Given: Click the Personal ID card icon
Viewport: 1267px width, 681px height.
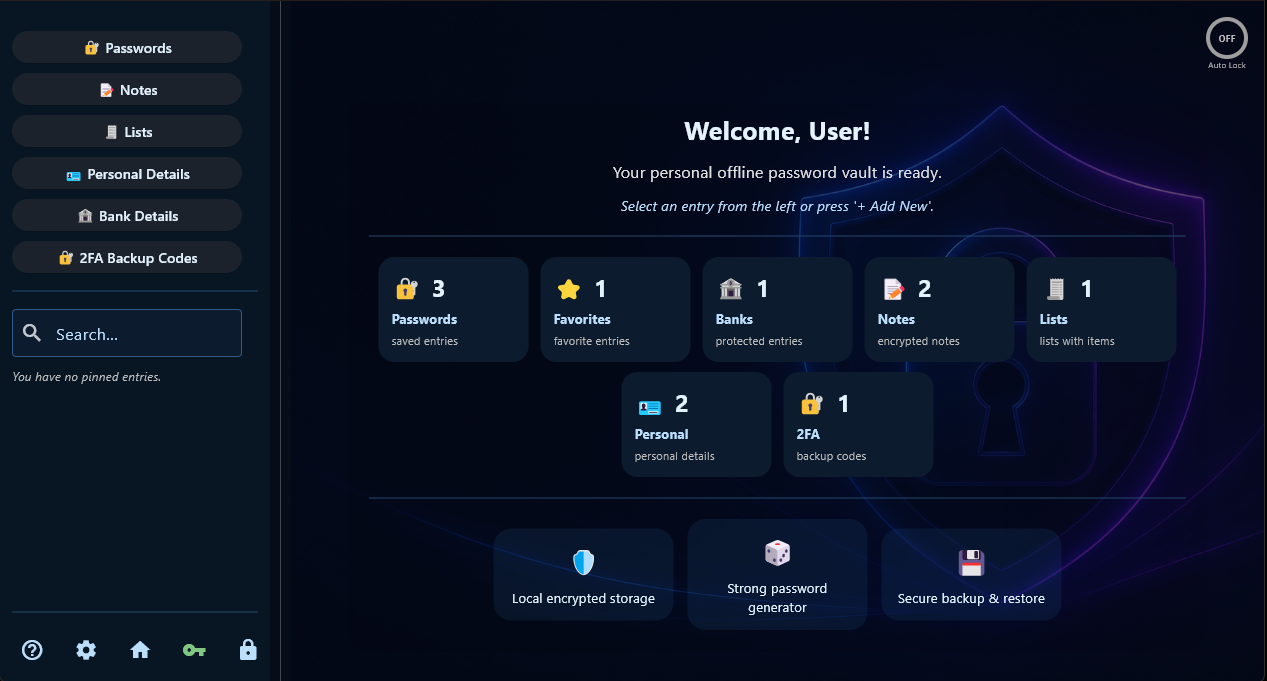Looking at the screenshot, I should pyautogui.click(x=649, y=406).
